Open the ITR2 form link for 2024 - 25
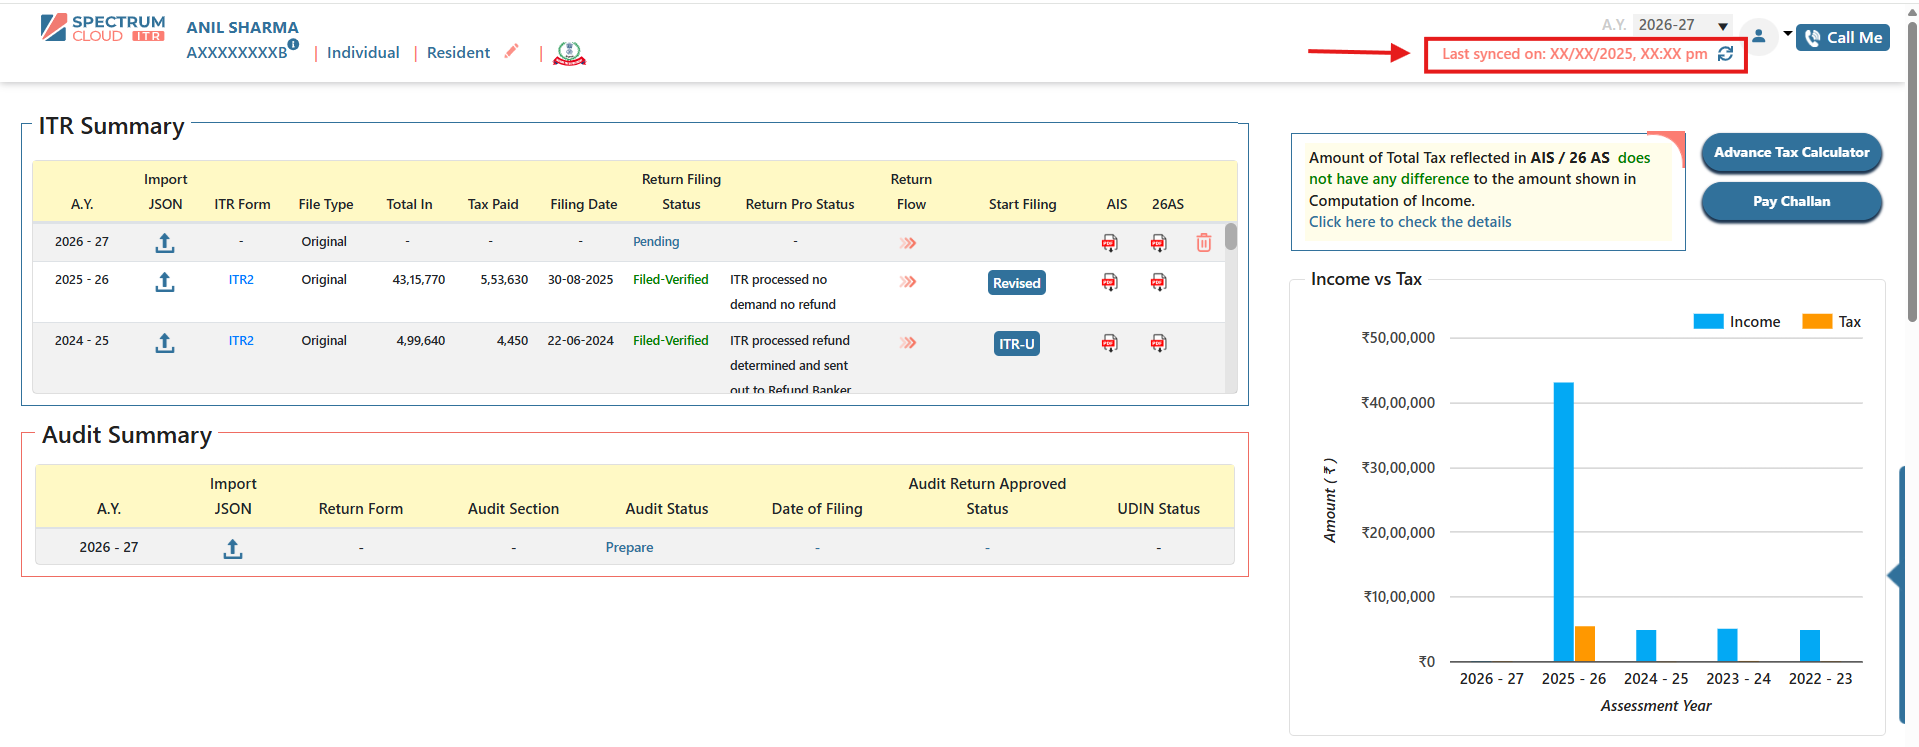Screen dimensions: 1919x747 pos(241,341)
